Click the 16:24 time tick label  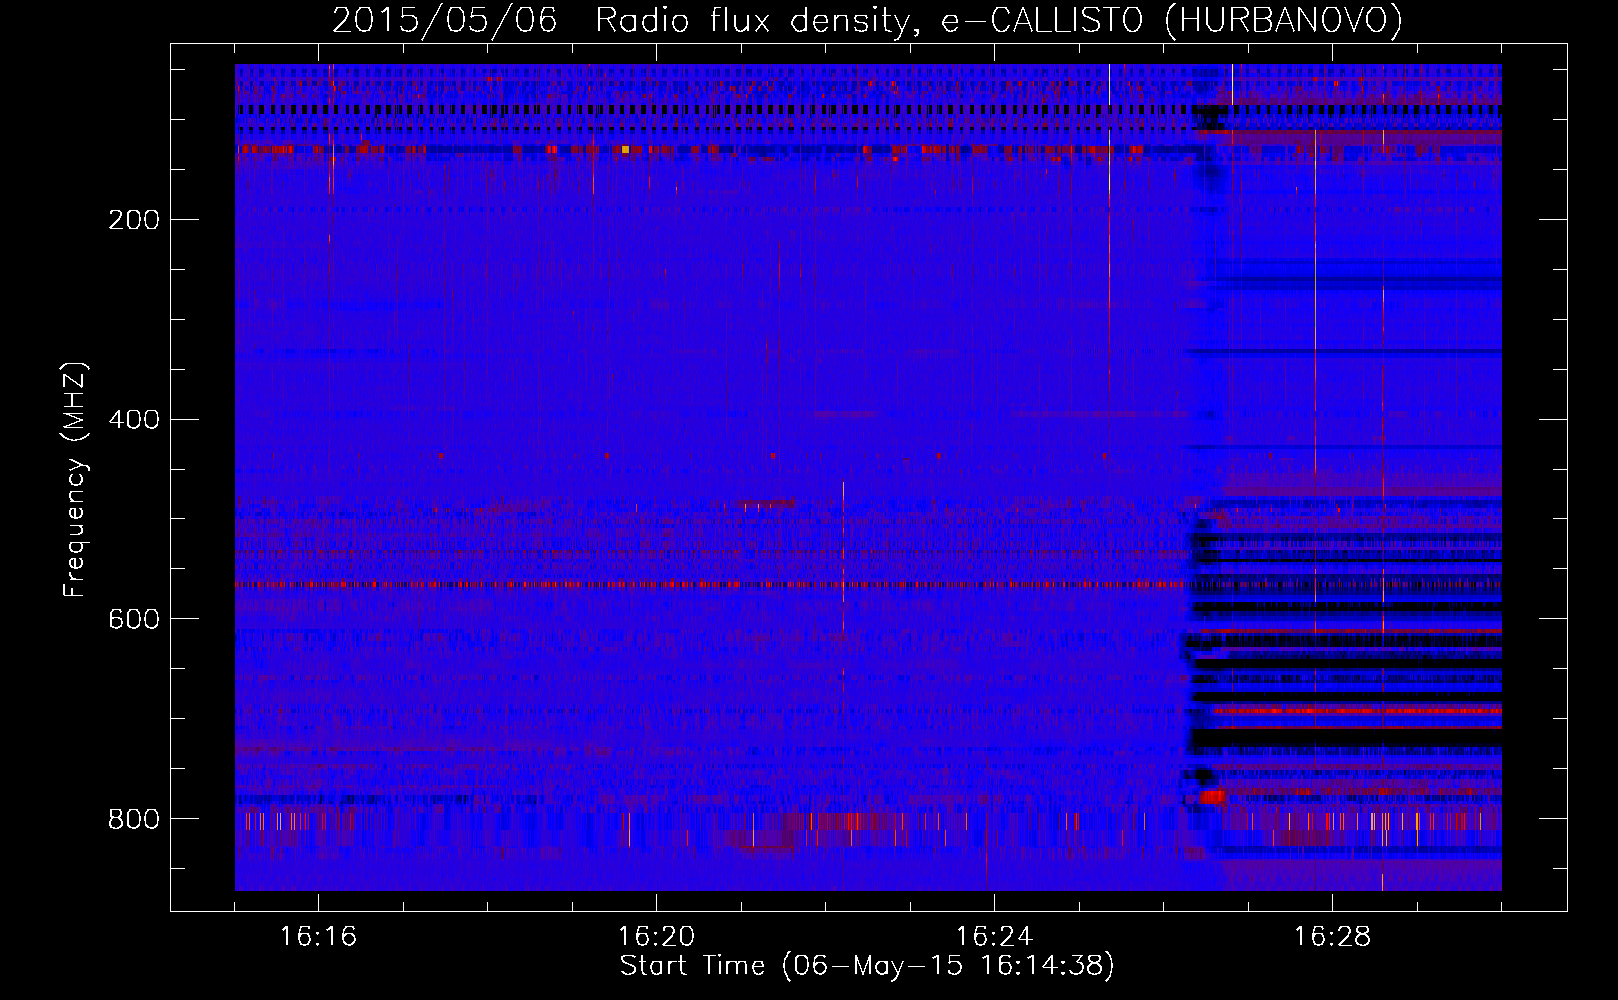[x=994, y=937]
